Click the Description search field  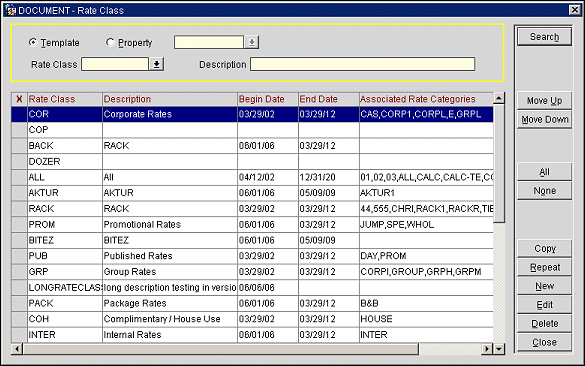tap(363, 64)
